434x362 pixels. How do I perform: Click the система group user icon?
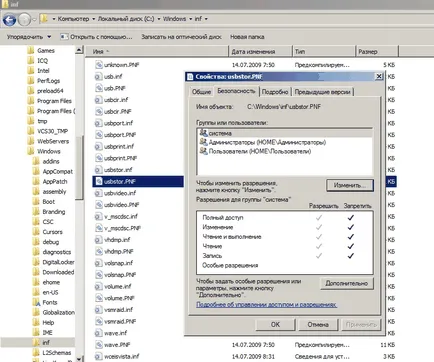coord(203,133)
